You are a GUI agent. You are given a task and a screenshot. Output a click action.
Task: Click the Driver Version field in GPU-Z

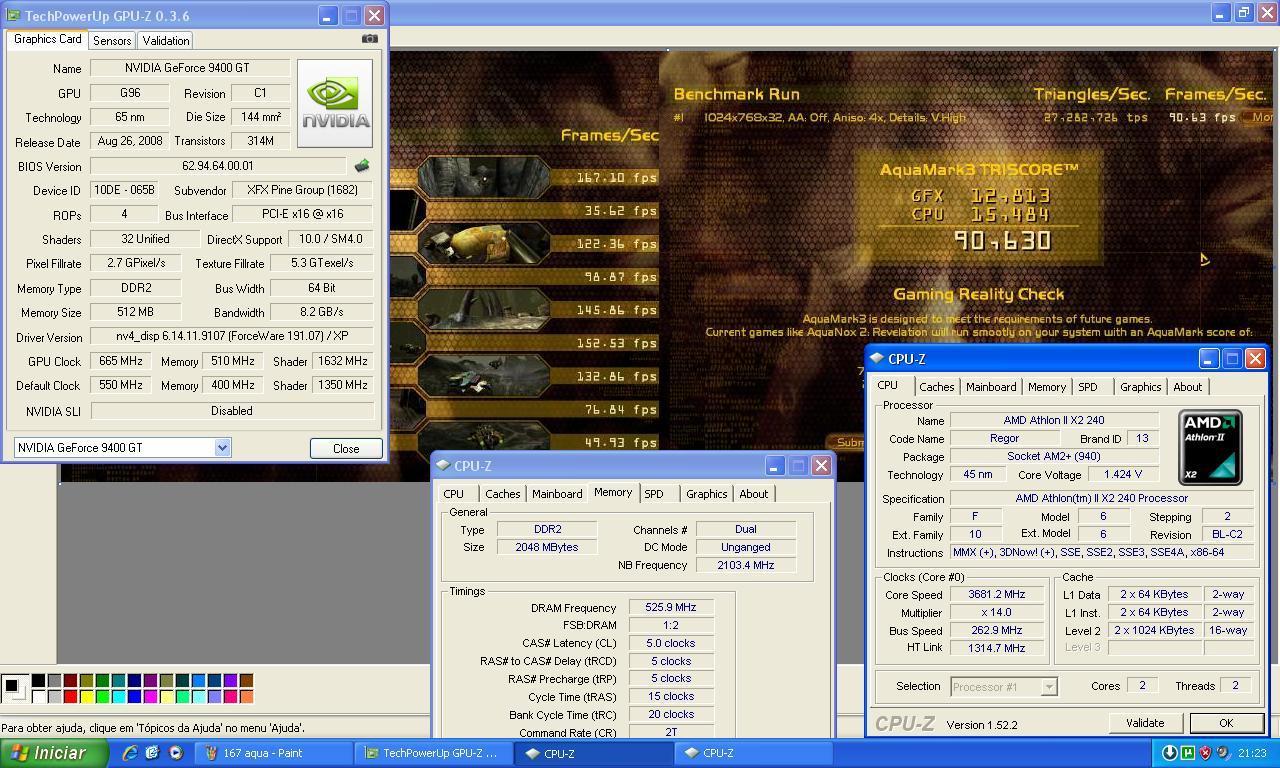232,337
